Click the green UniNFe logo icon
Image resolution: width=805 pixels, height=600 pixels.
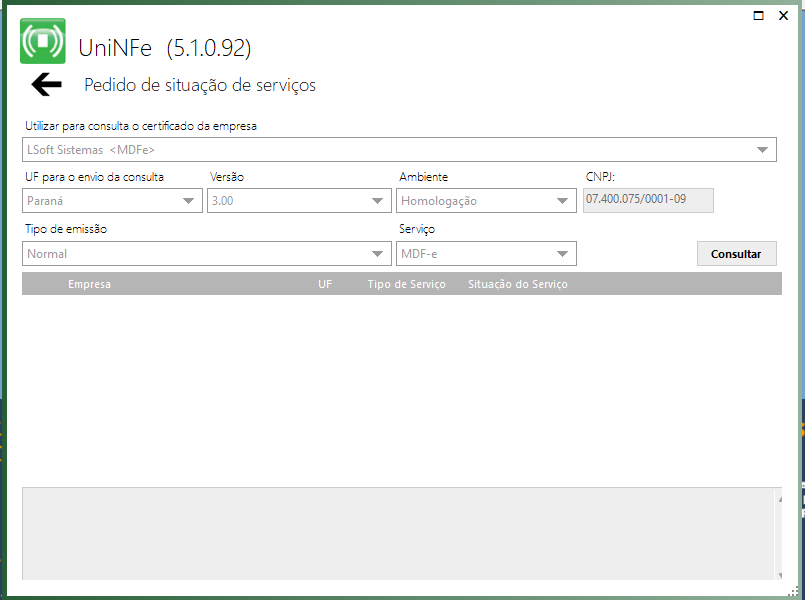(x=43, y=41)
